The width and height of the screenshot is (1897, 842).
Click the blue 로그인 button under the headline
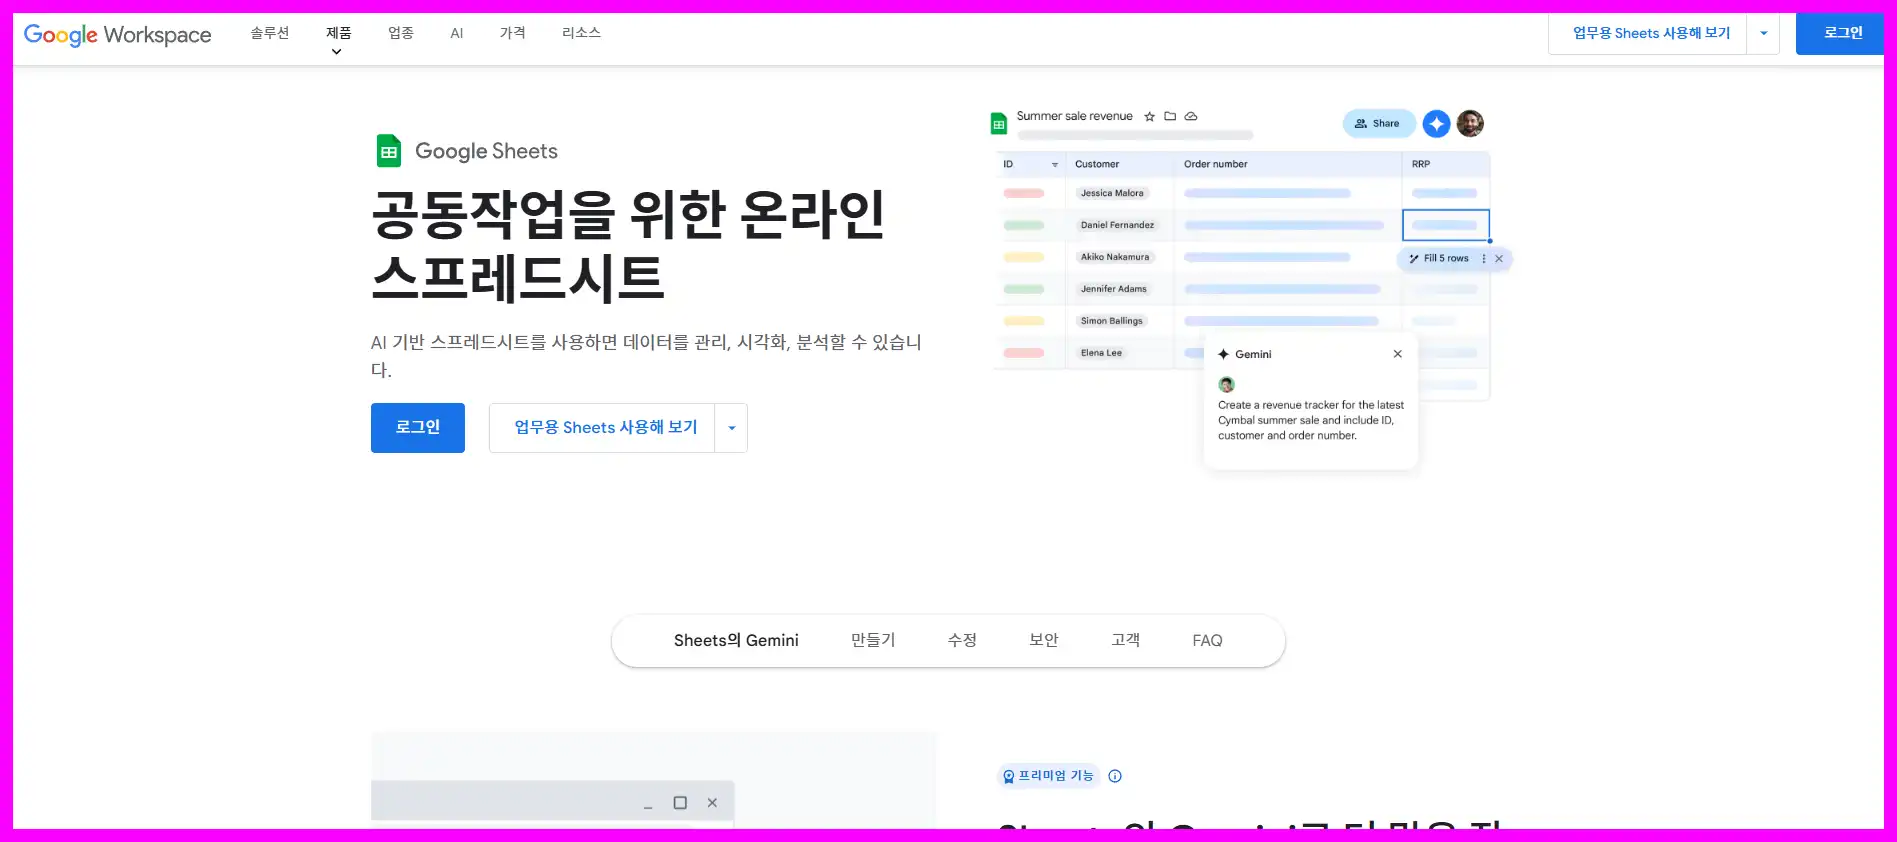click(x=418, y=428)
